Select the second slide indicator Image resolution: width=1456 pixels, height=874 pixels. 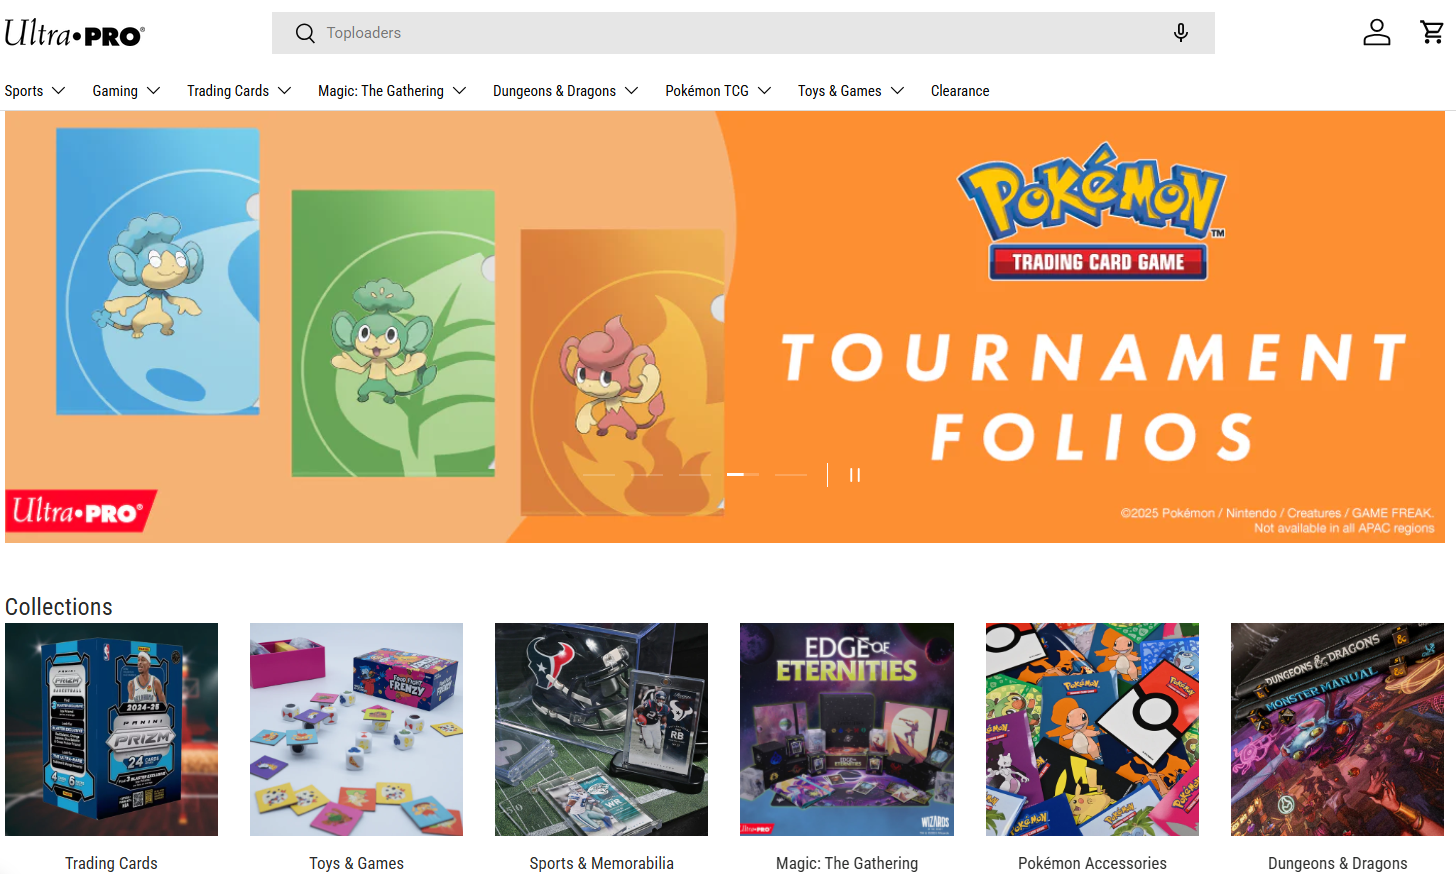tap(647, 475)
